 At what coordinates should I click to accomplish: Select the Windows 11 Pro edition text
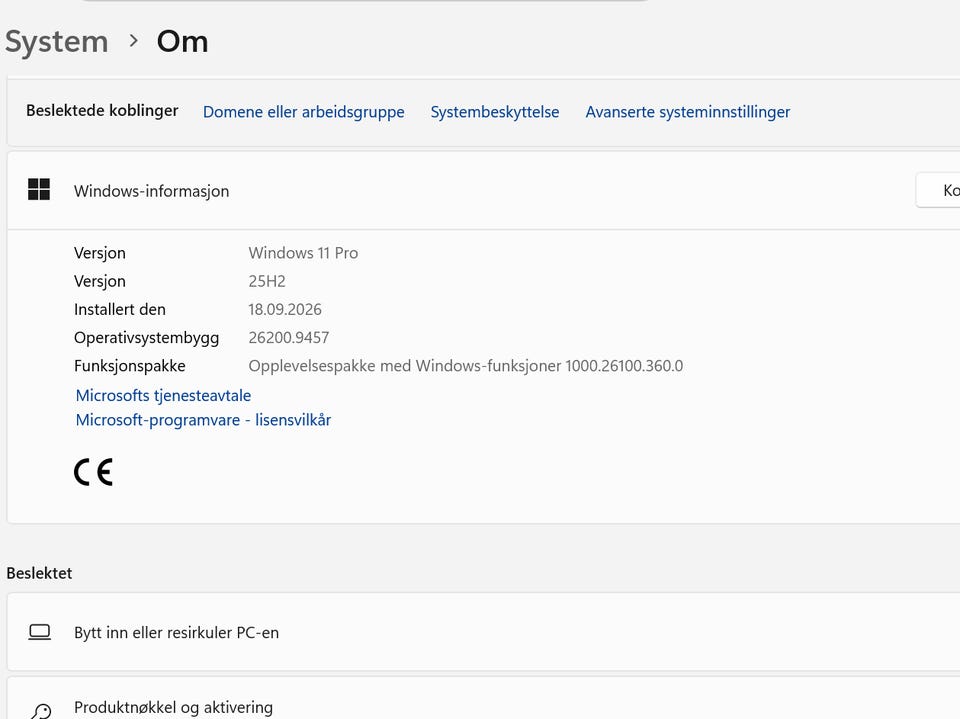[303, 253]
